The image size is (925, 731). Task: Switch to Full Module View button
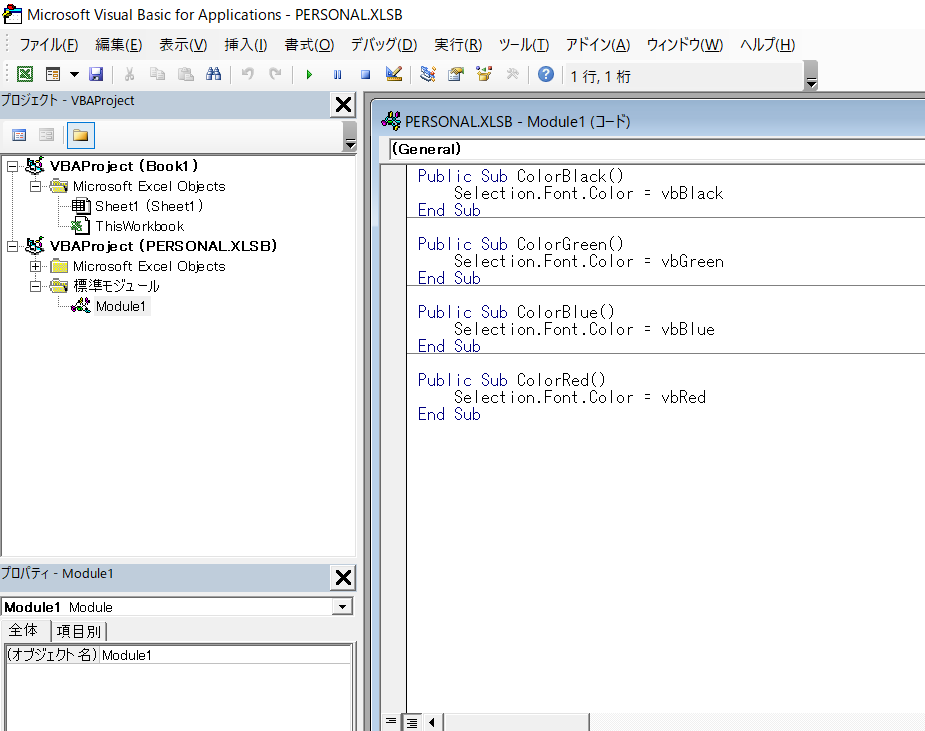click(410, 721)
